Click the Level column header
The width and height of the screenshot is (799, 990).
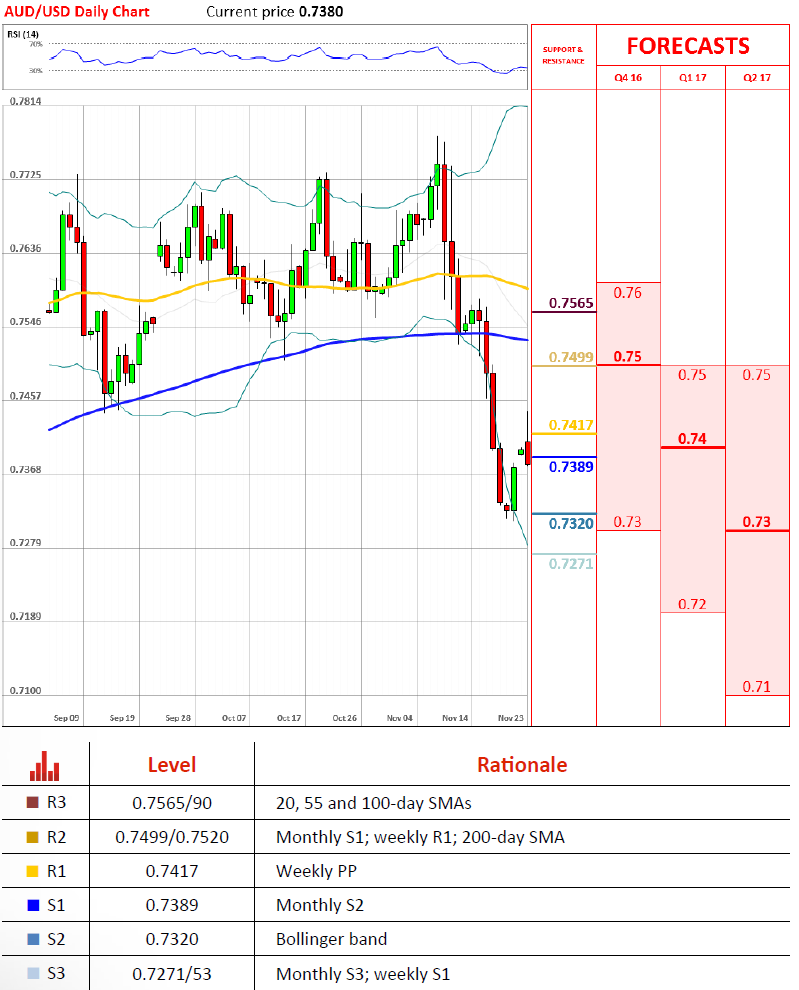coord(172,765)
